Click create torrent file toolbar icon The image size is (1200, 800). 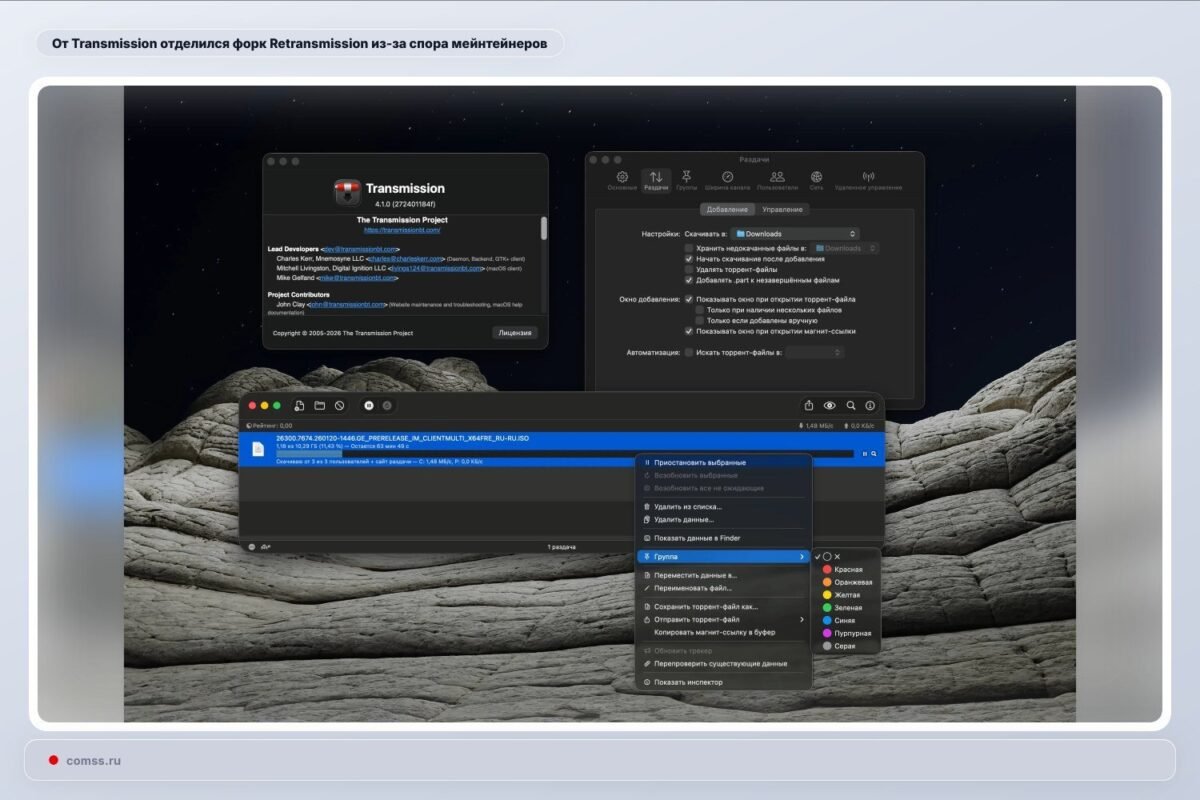click(299, 406)
